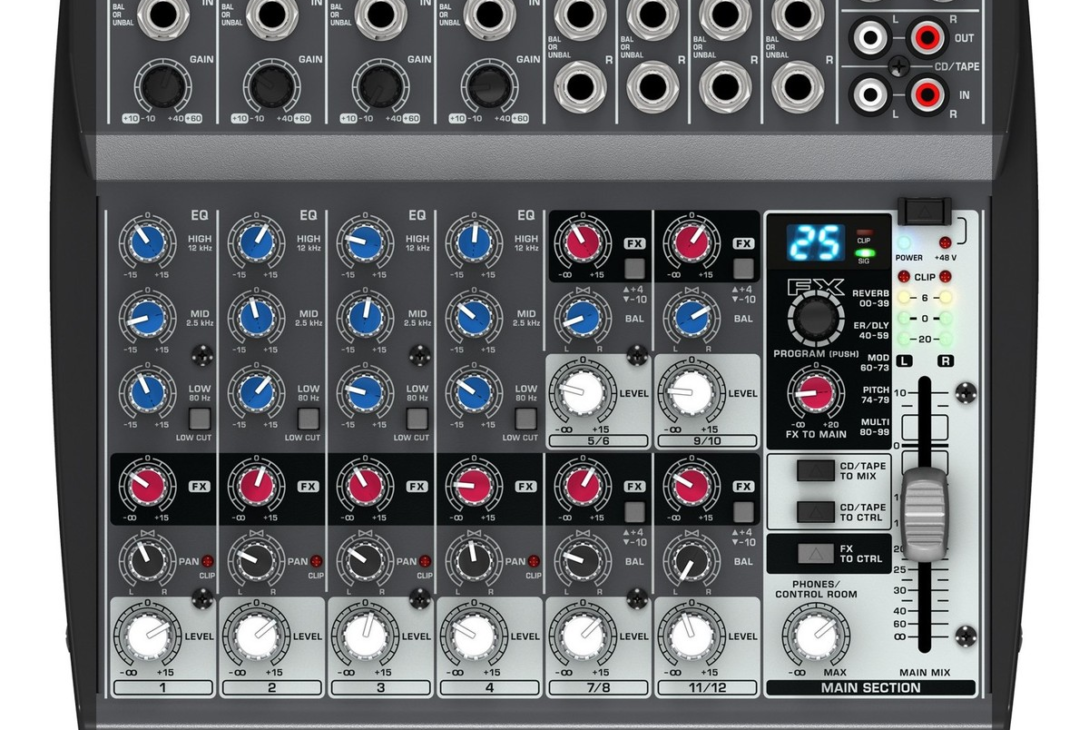The width and height of the screenshot is (1089, 730).
Task: Click the channel 2 GAIN knob
Action: [272, 88]
